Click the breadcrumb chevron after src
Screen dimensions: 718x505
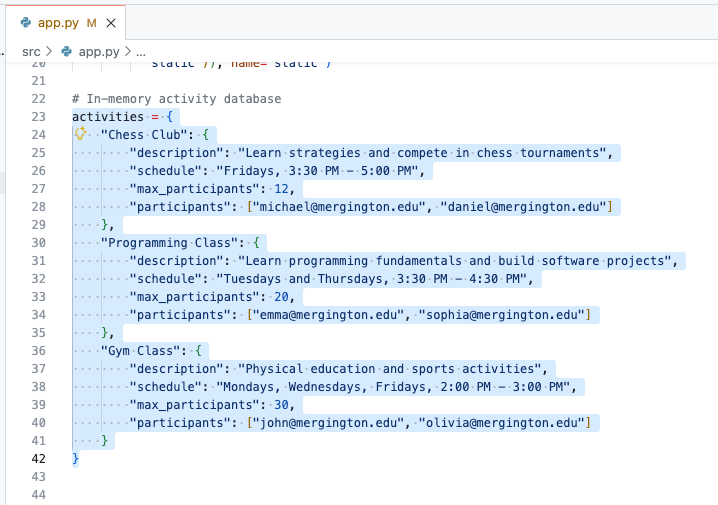tap(49, 52)
